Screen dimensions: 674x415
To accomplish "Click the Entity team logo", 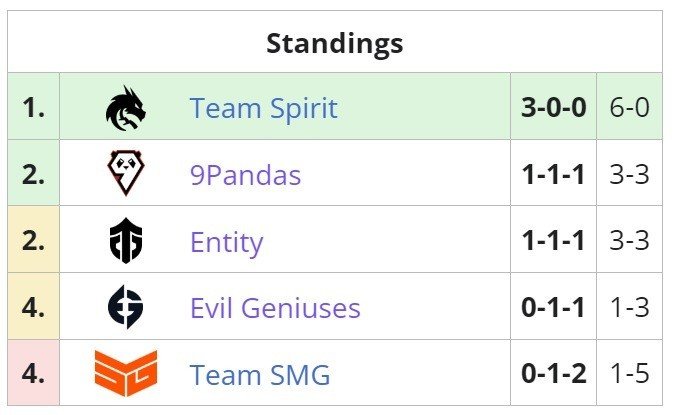I will pyautogui.click(x=126, y=240).
